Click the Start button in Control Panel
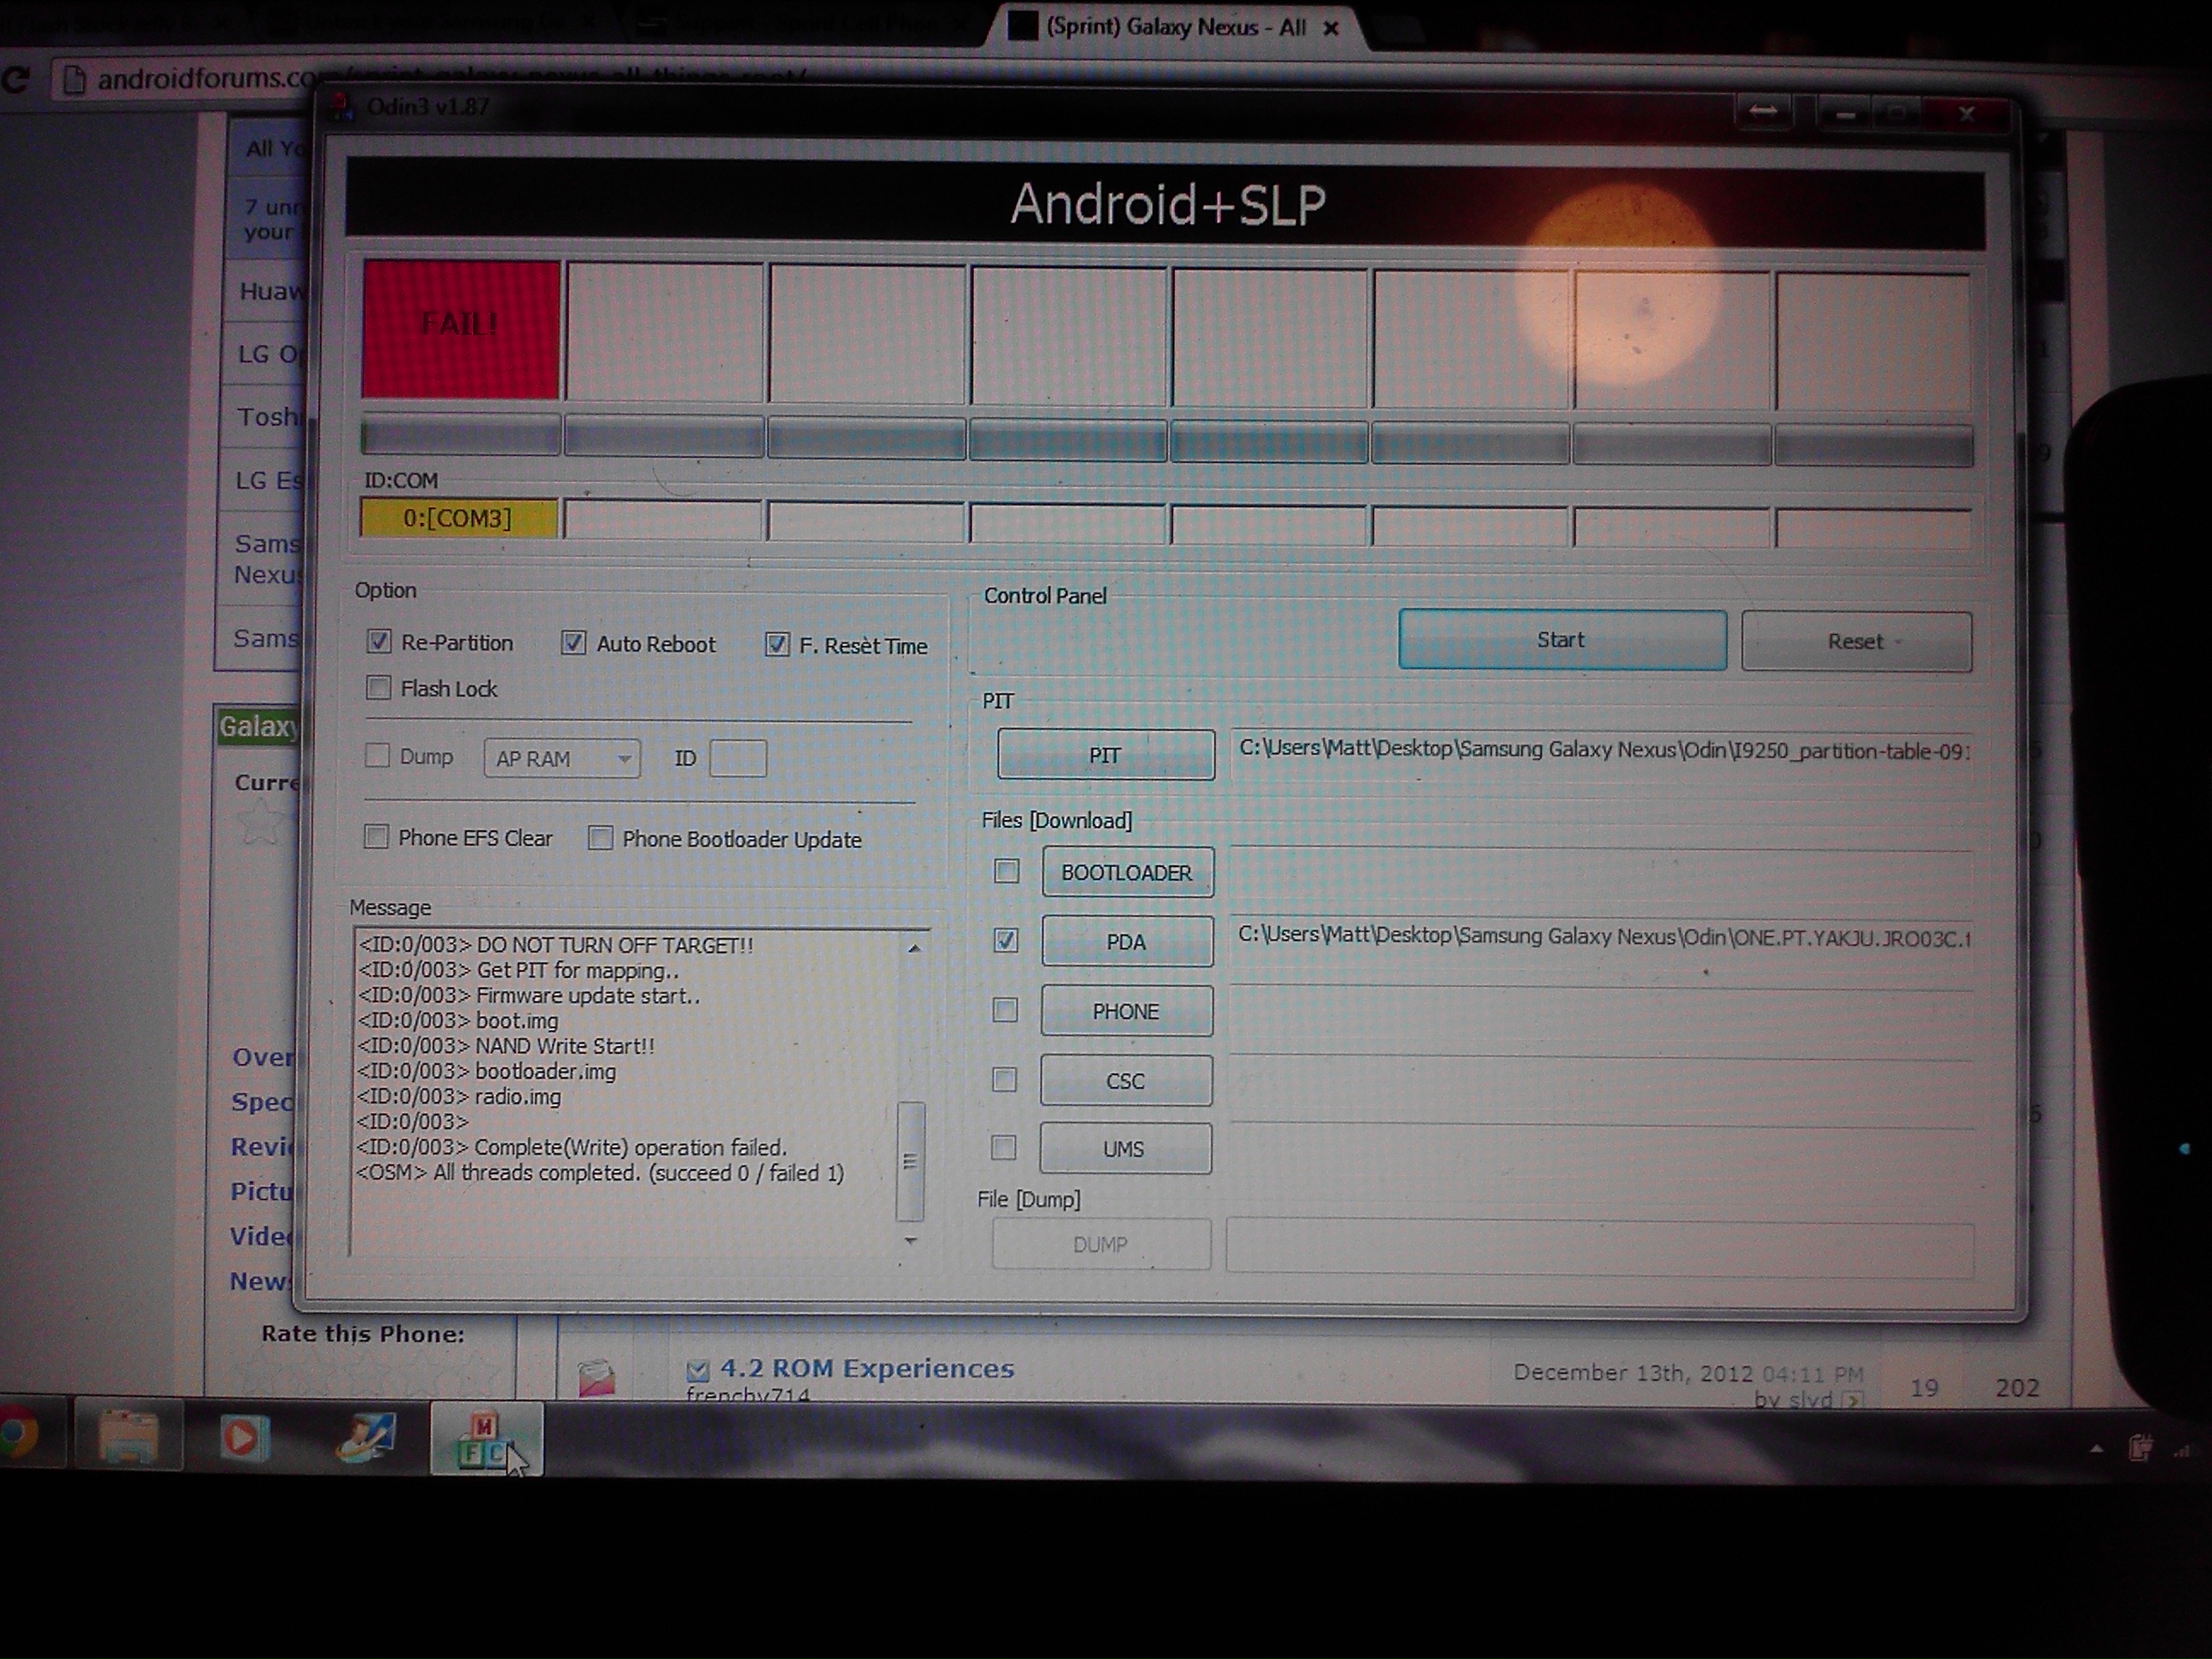 (x=1562, y=640)
